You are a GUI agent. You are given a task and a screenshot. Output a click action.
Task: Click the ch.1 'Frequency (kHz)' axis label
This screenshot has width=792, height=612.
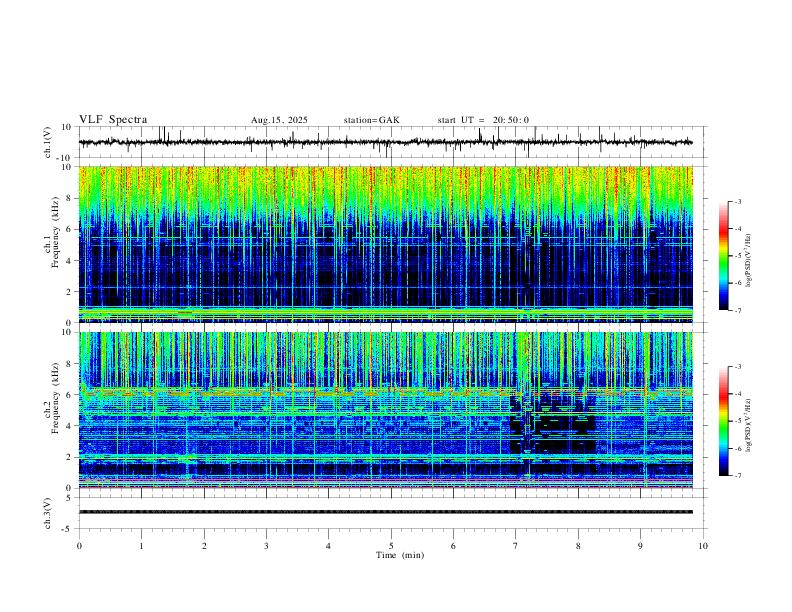(55, 232)
